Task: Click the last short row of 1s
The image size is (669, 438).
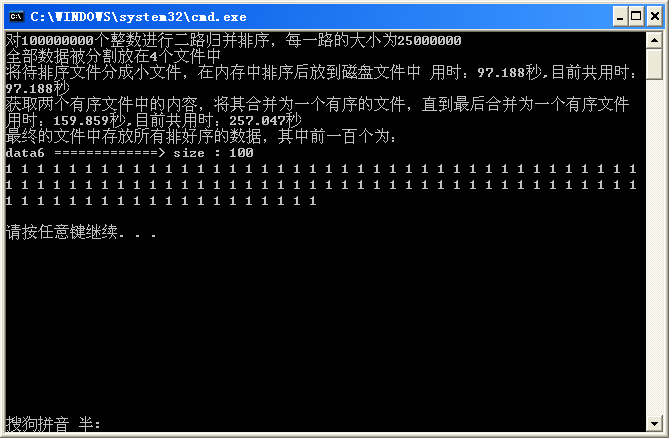Action: click(161, 200)
